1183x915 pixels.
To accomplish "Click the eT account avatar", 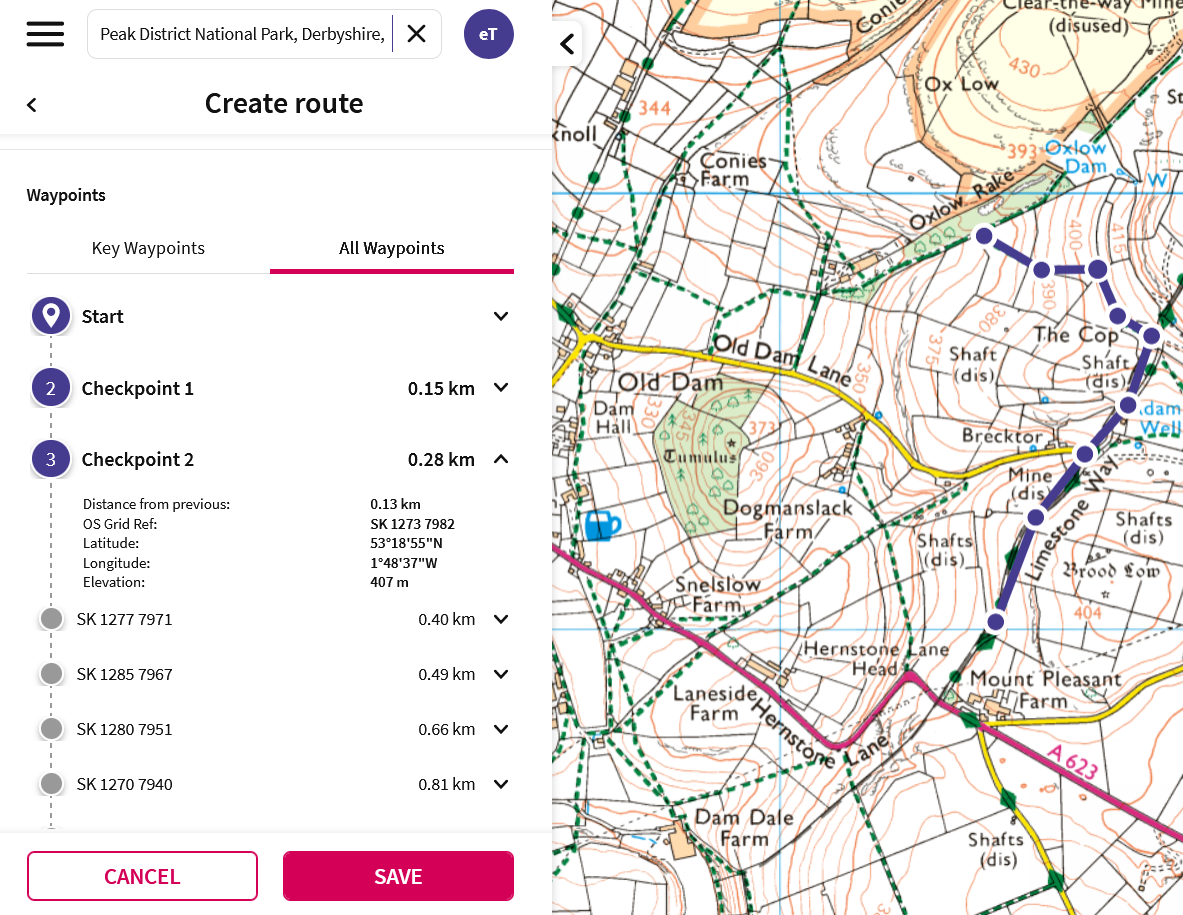I will tap(489, 33).
